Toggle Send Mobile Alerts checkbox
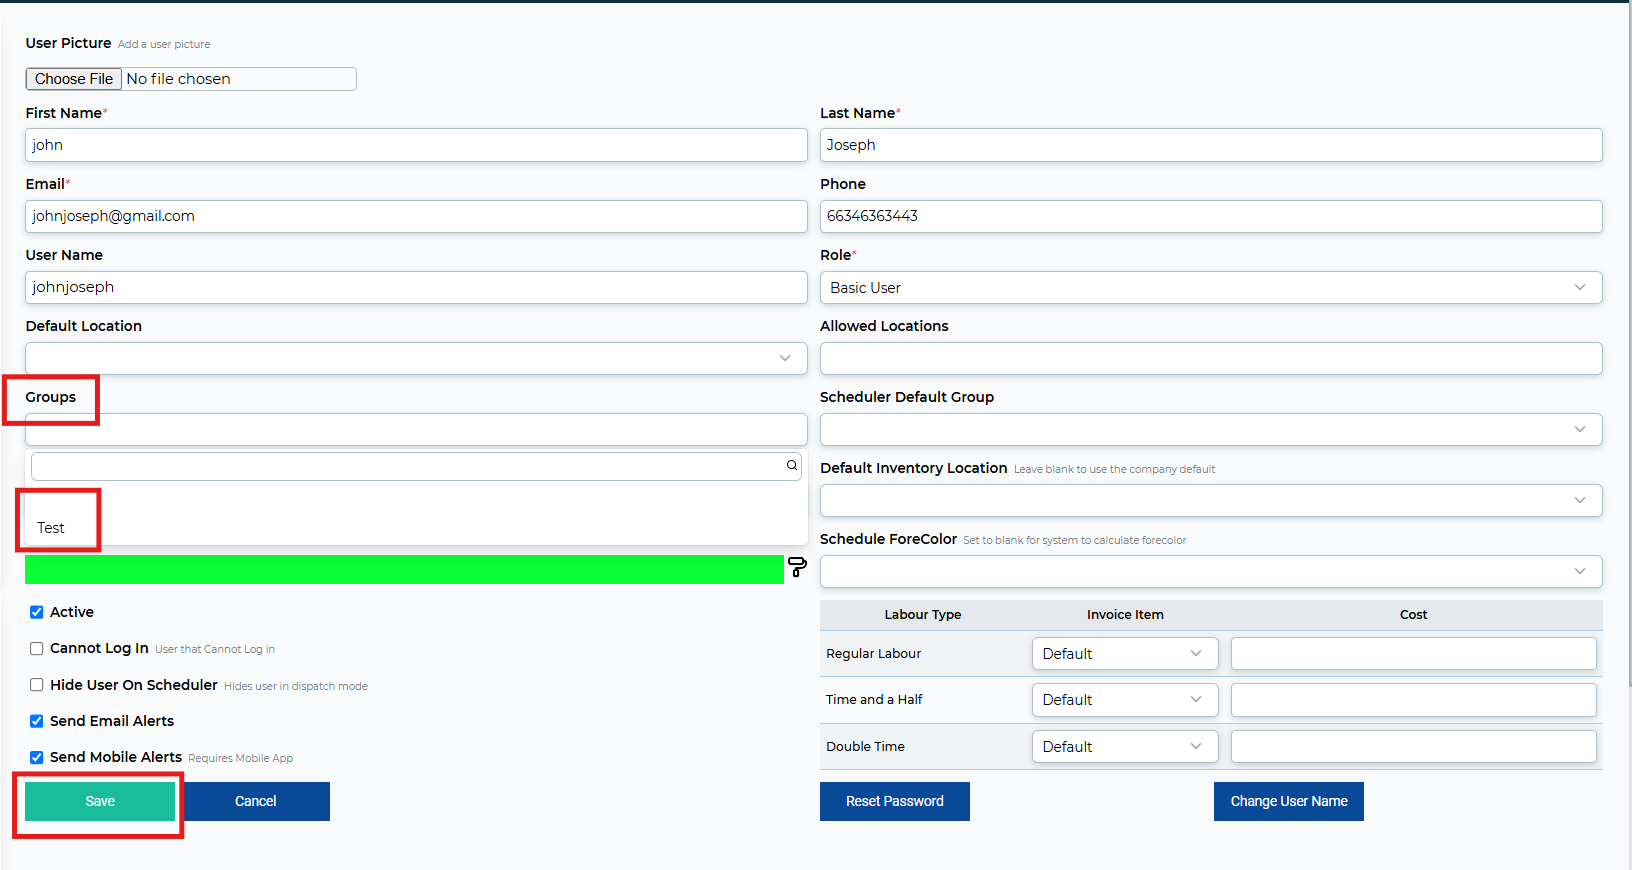 [x=36, y=757]
